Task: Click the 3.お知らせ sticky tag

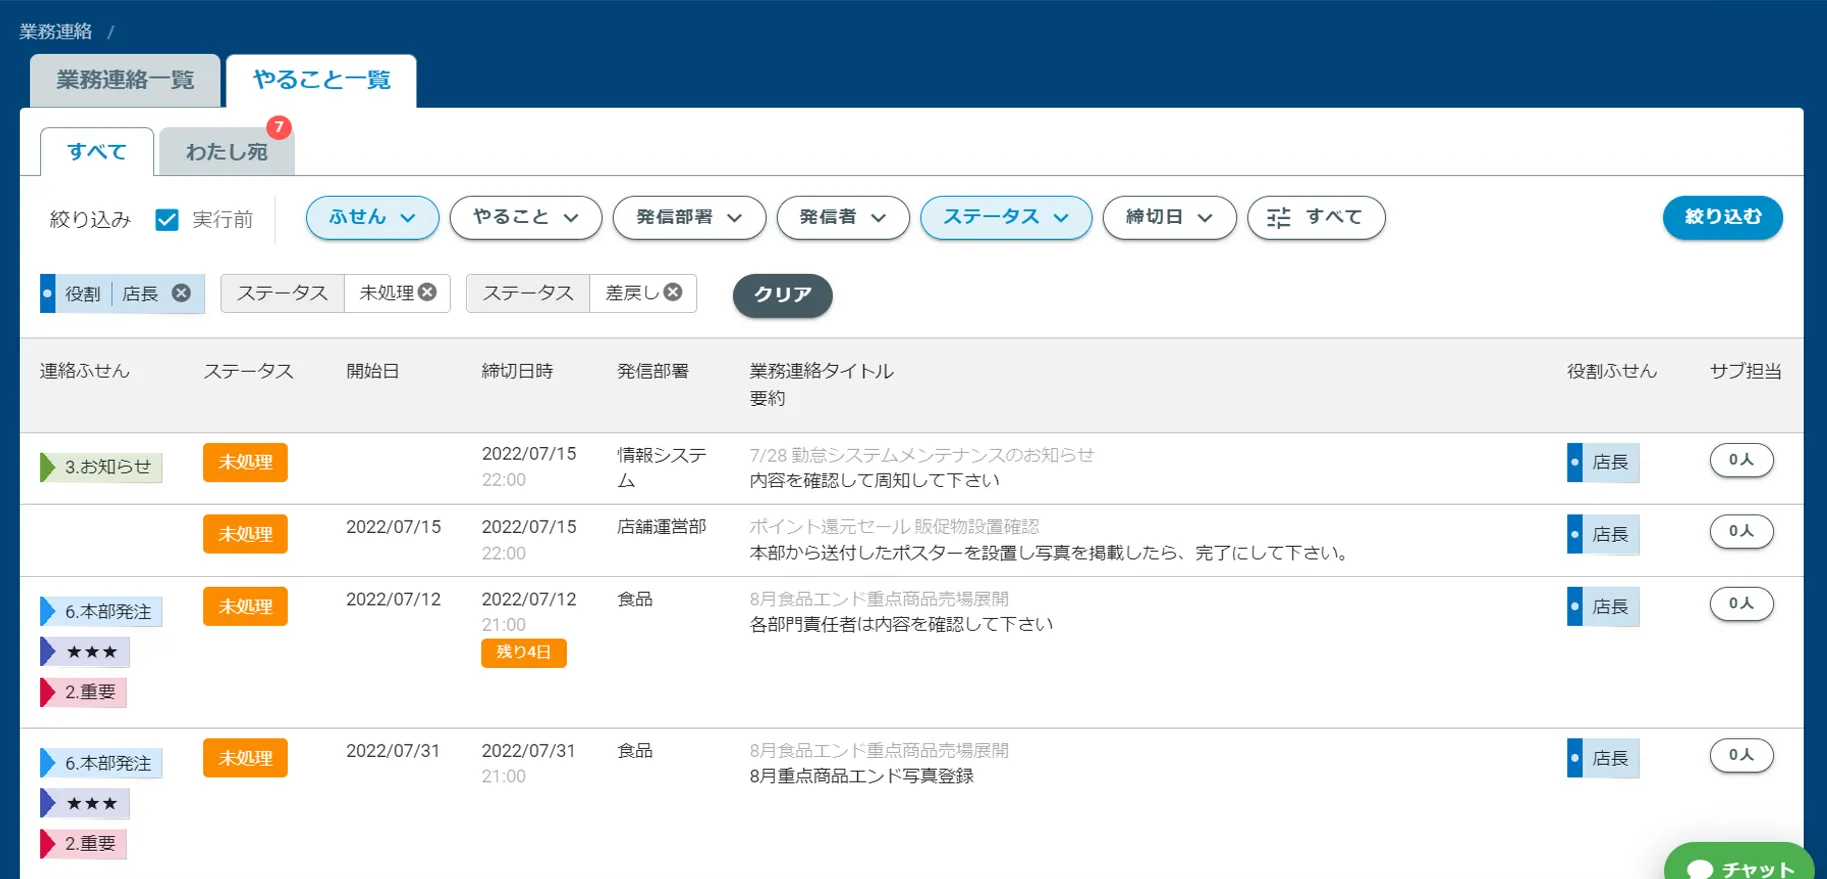Action: click(101, 467)
